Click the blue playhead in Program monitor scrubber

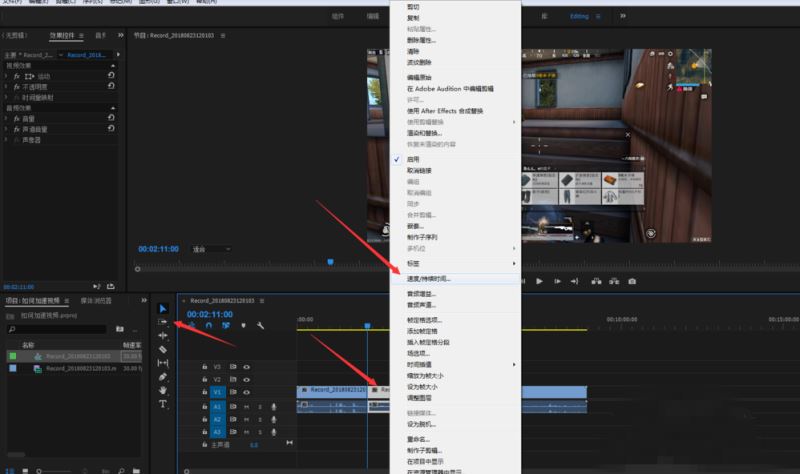click(x=331, y=262)
